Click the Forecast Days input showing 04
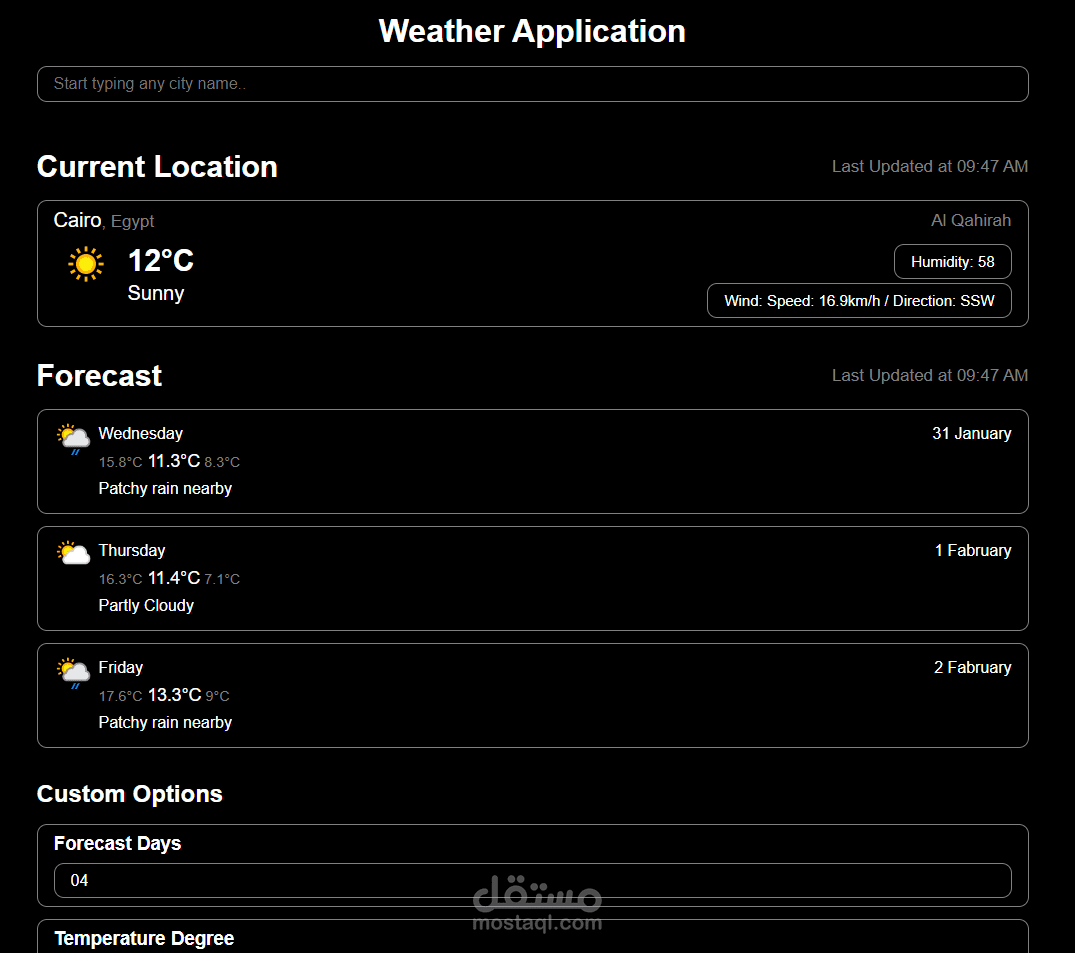The height and width of the screenshot is (953, 1075). 532,880
